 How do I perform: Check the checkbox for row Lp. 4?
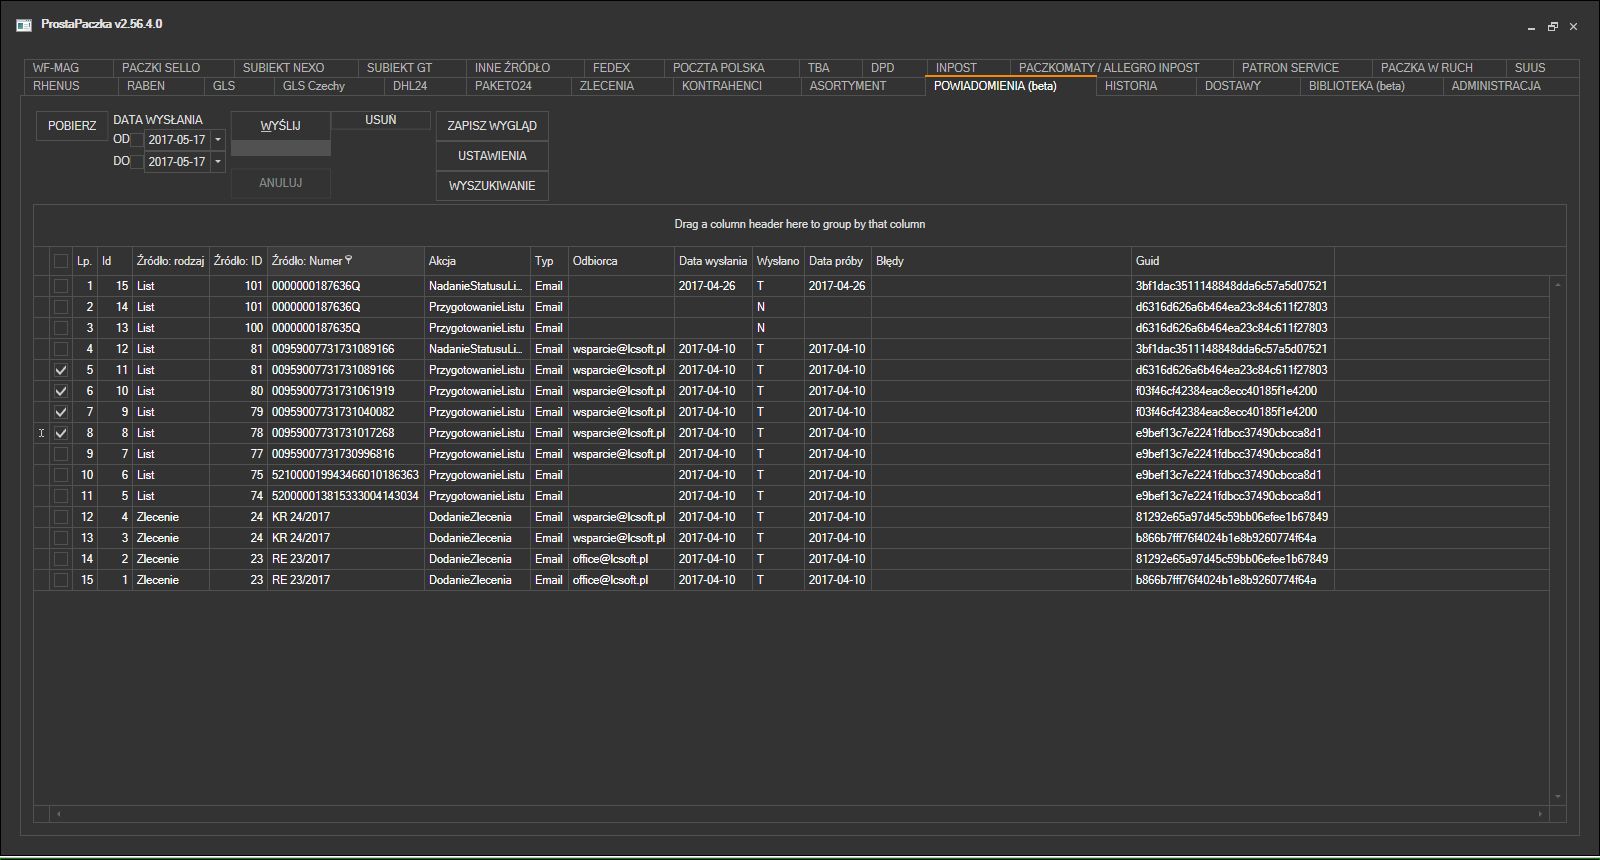(x=61, y=349)
